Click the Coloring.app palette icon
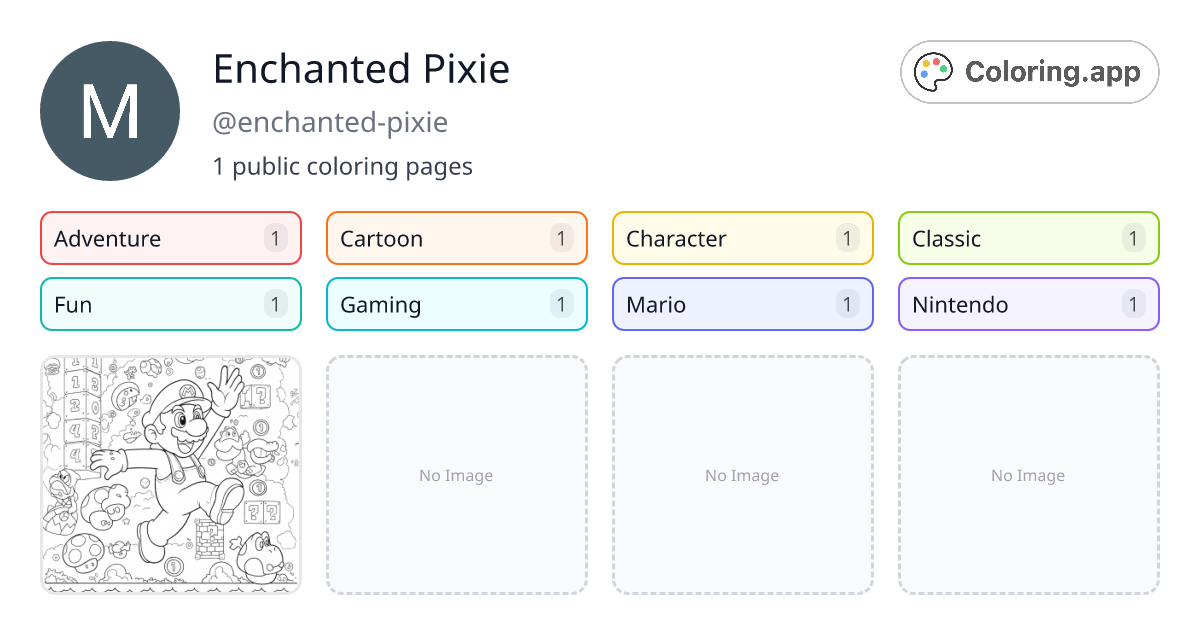This screenshot has width=1200, height=630. [935, 72]
